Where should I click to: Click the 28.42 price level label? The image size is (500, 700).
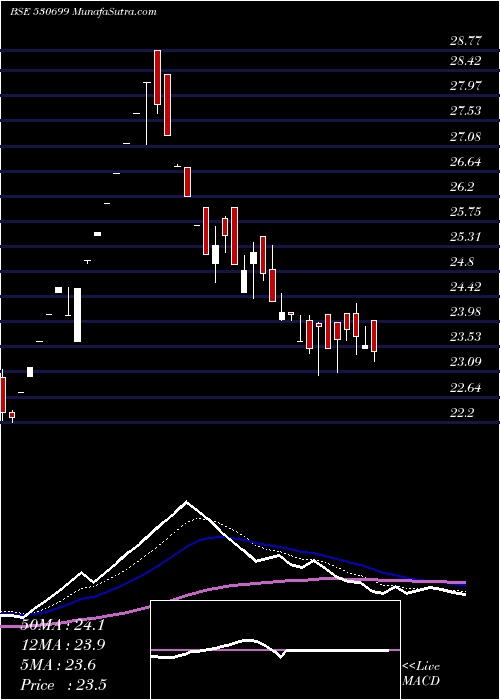466,61
